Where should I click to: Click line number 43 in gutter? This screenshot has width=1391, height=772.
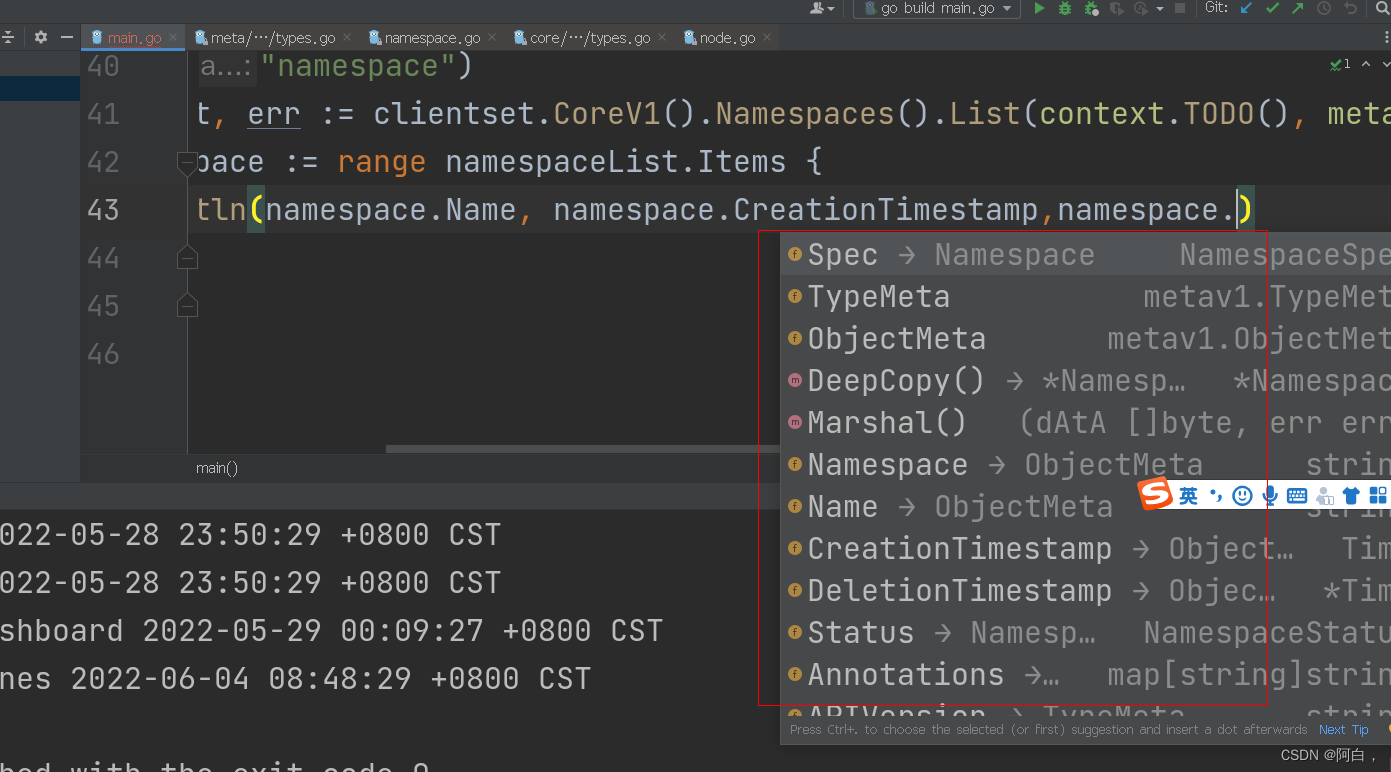click(103, 210)
